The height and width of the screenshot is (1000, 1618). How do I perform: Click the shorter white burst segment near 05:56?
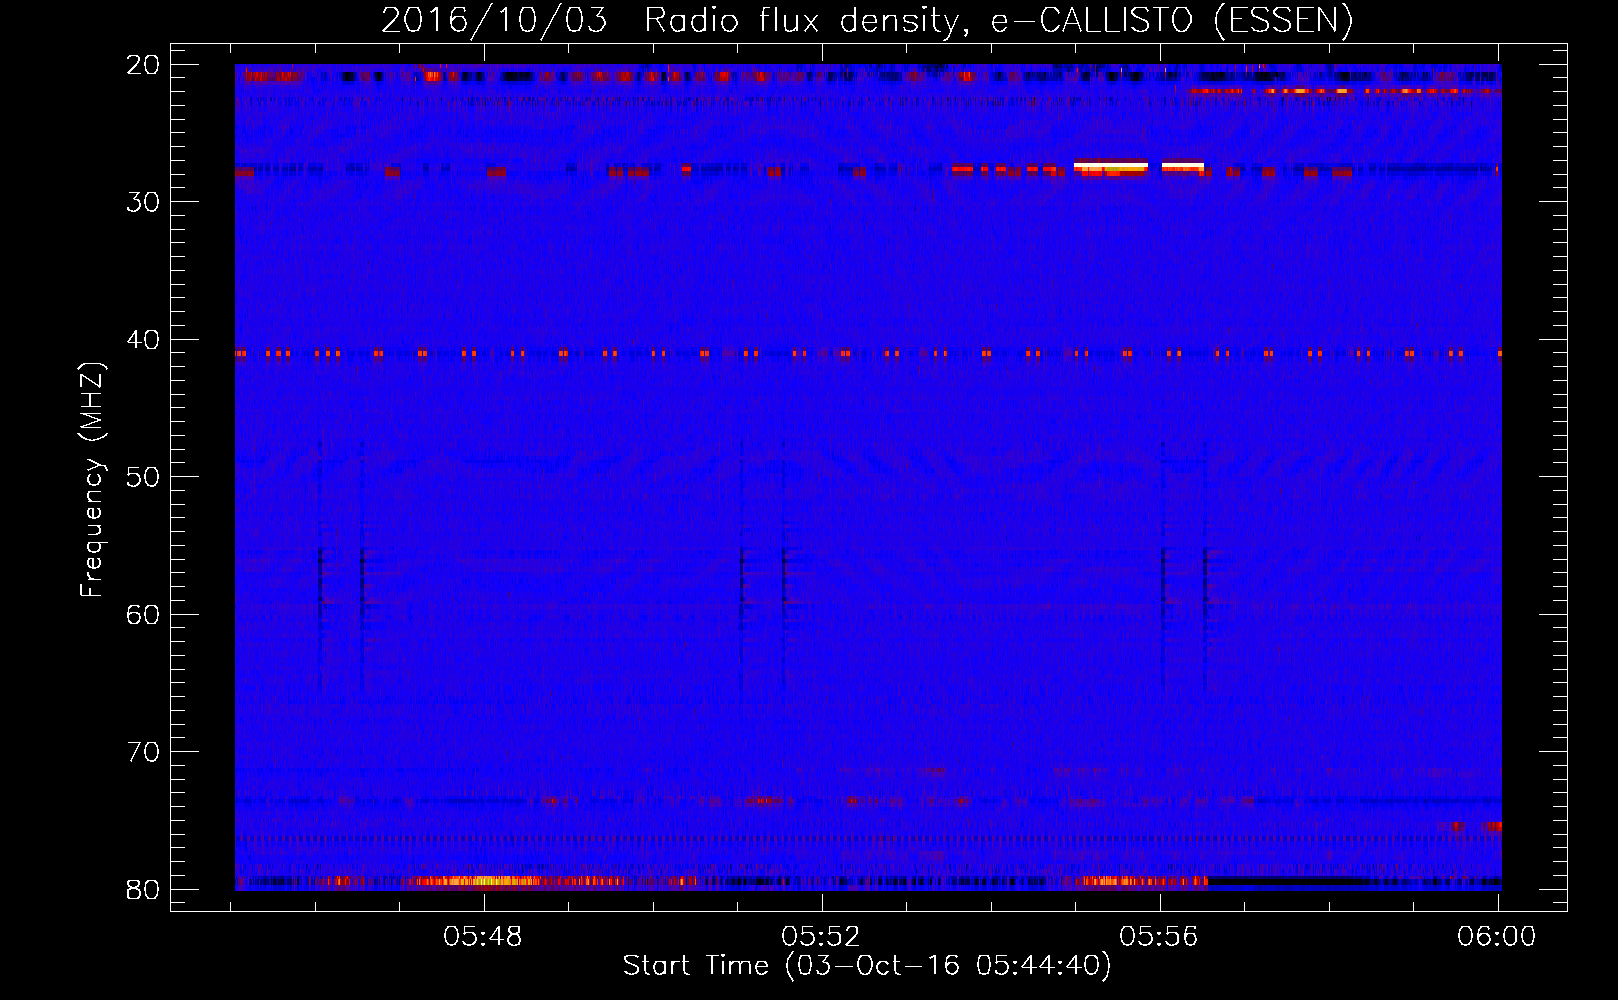coord(1183,164)
